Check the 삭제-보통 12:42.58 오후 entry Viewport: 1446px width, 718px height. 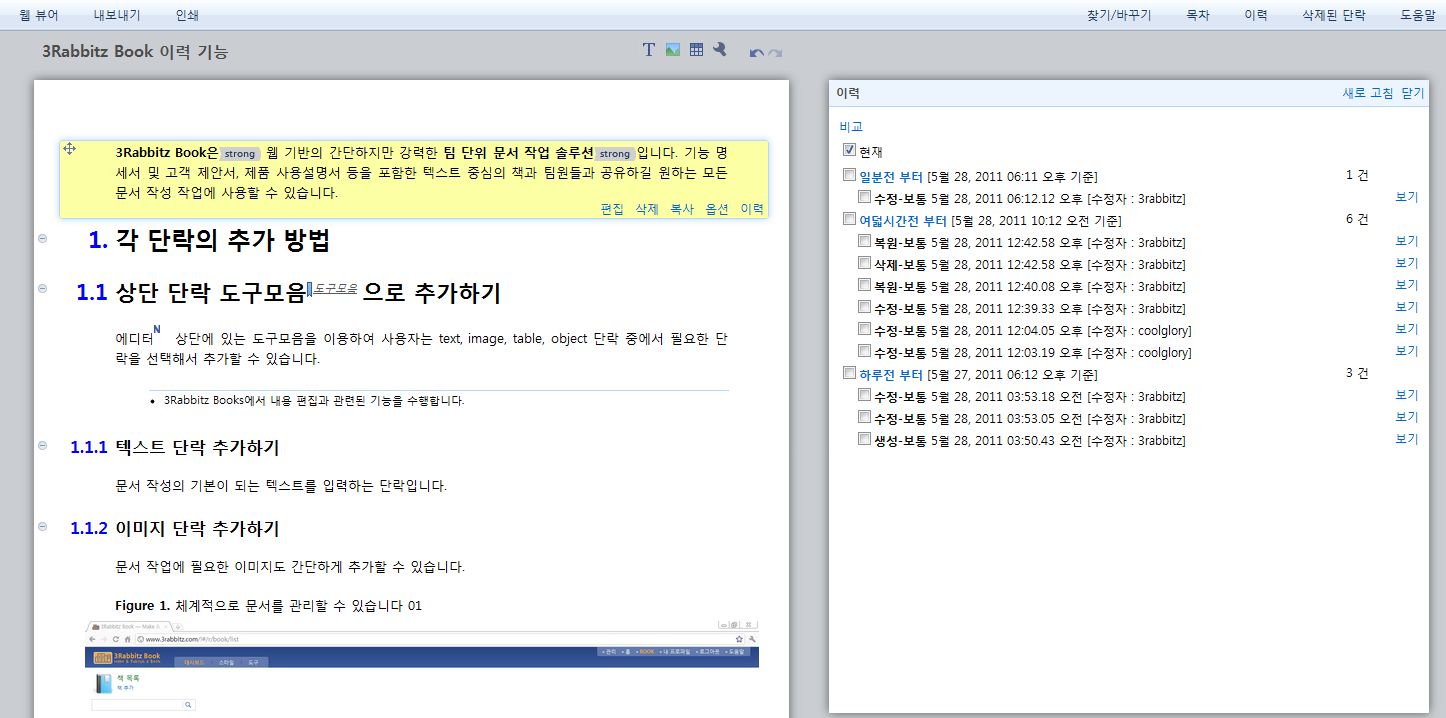[x=865, y=263]
